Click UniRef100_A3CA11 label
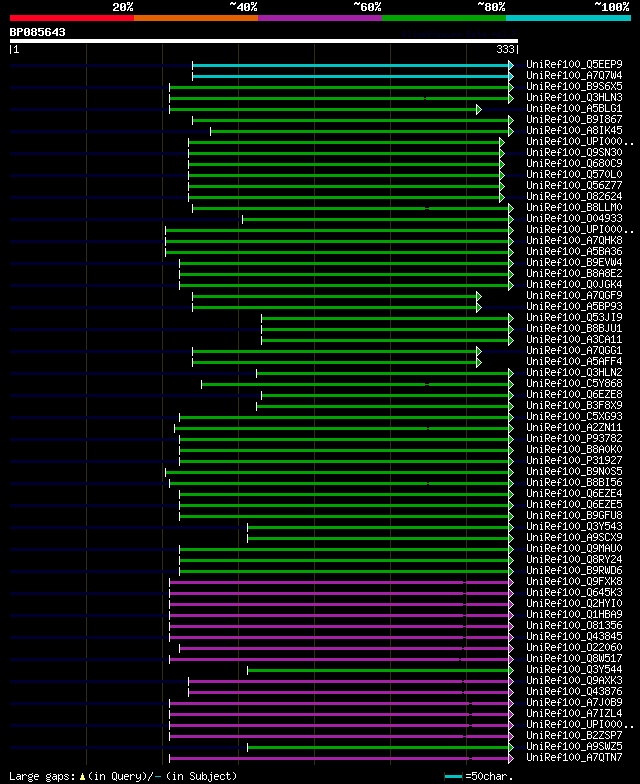The width and height of the screenshot is (640, 784). [574, 340]
